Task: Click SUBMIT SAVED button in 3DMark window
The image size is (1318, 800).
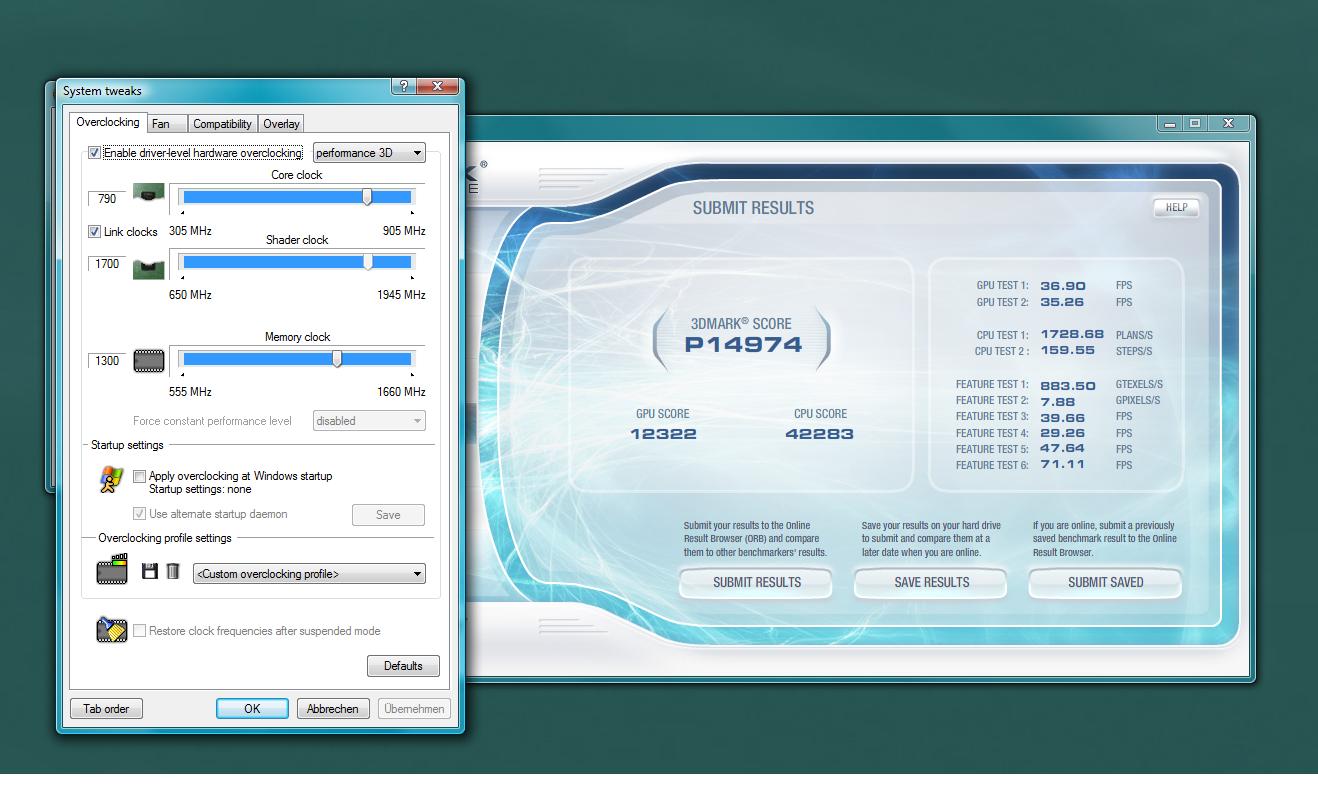Action: [1106, 582]
